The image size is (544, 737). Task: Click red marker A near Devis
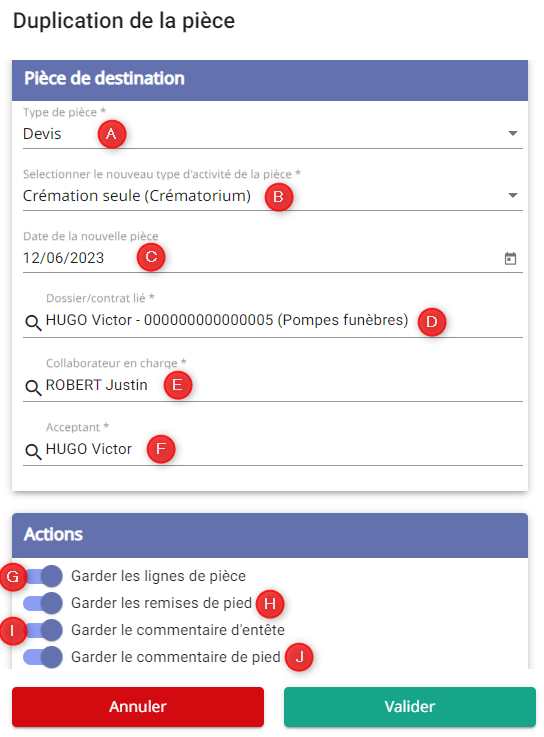coord(111,134)
